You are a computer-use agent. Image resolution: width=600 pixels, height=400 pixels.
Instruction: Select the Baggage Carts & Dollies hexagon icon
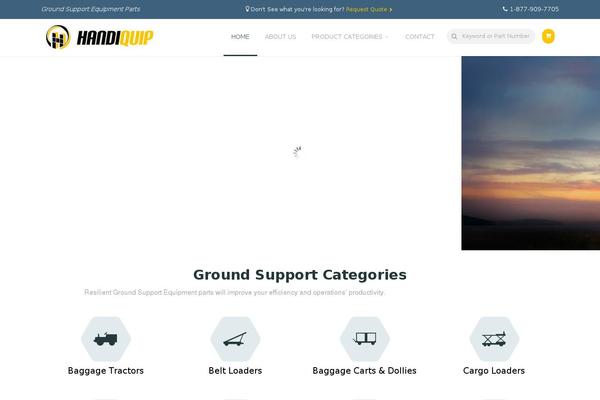pyautogui.click(x=365, y=339)
